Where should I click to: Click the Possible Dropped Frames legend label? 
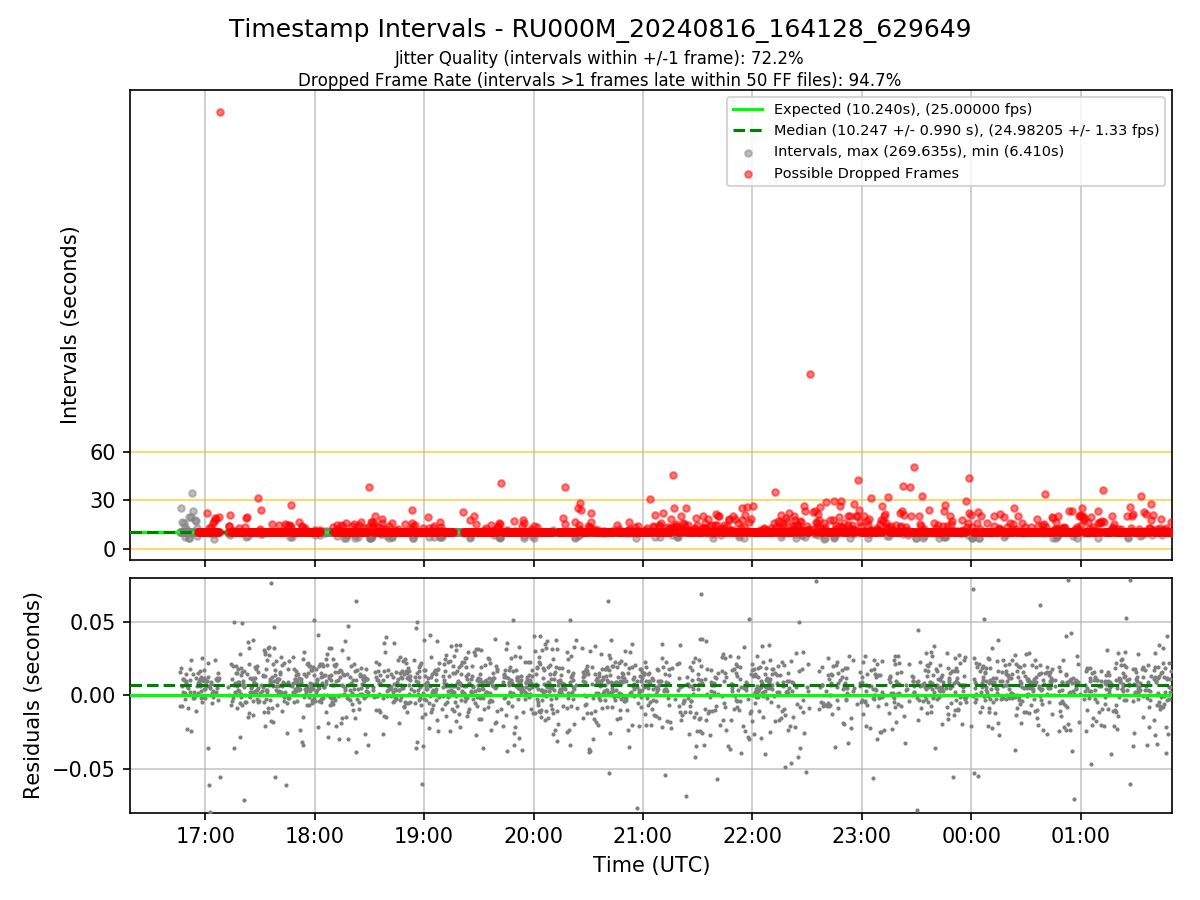tap(866, 173)
